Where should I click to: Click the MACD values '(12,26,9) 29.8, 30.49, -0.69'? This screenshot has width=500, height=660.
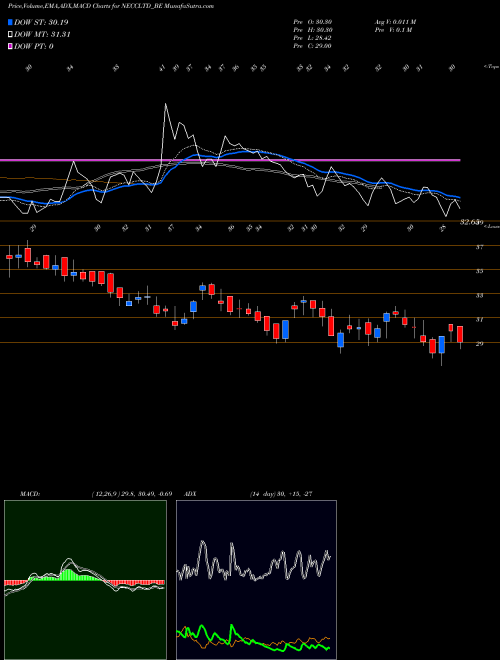click(131, 494)
